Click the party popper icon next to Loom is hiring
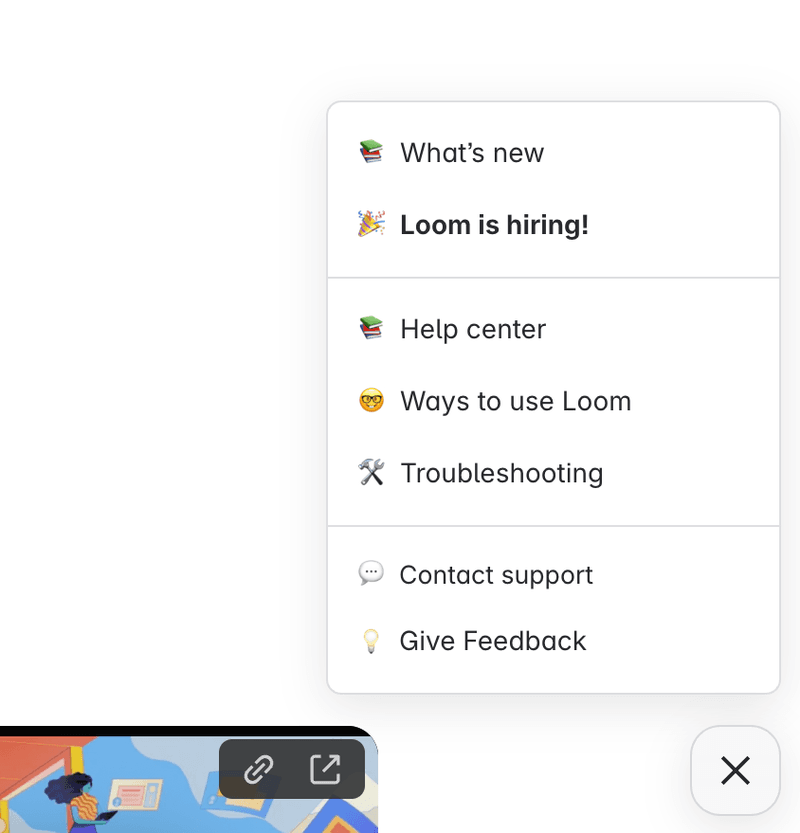Viewport: 800px width, 833px height. point(371,224)
